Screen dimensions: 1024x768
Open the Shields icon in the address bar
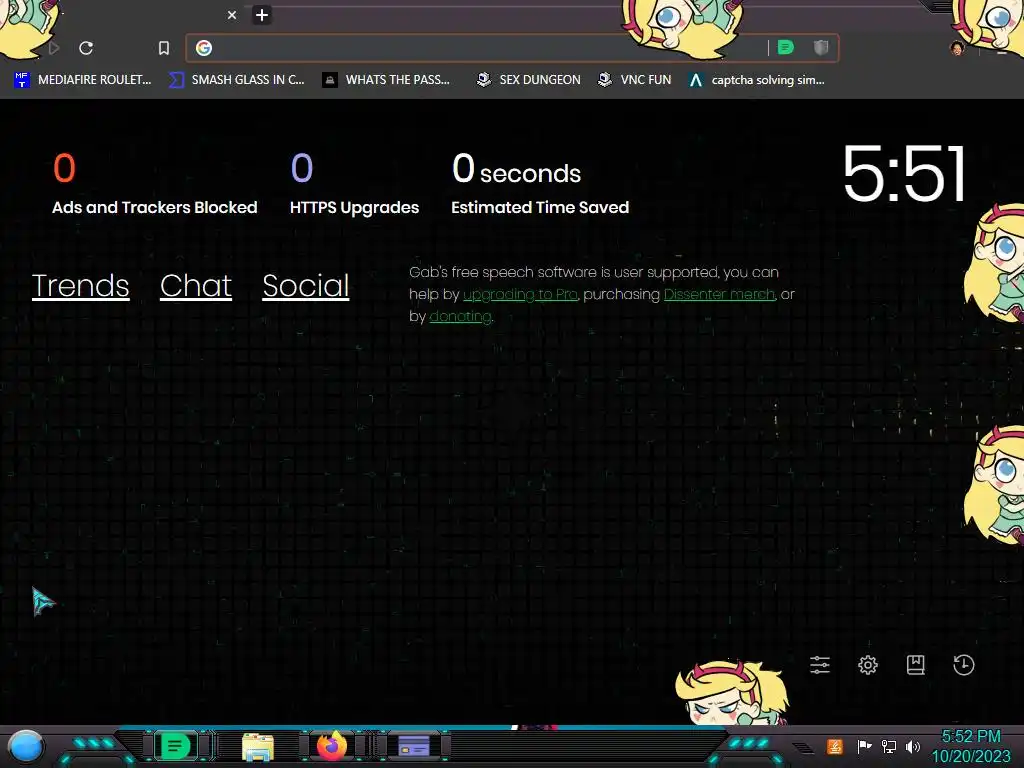coord(821,47)
